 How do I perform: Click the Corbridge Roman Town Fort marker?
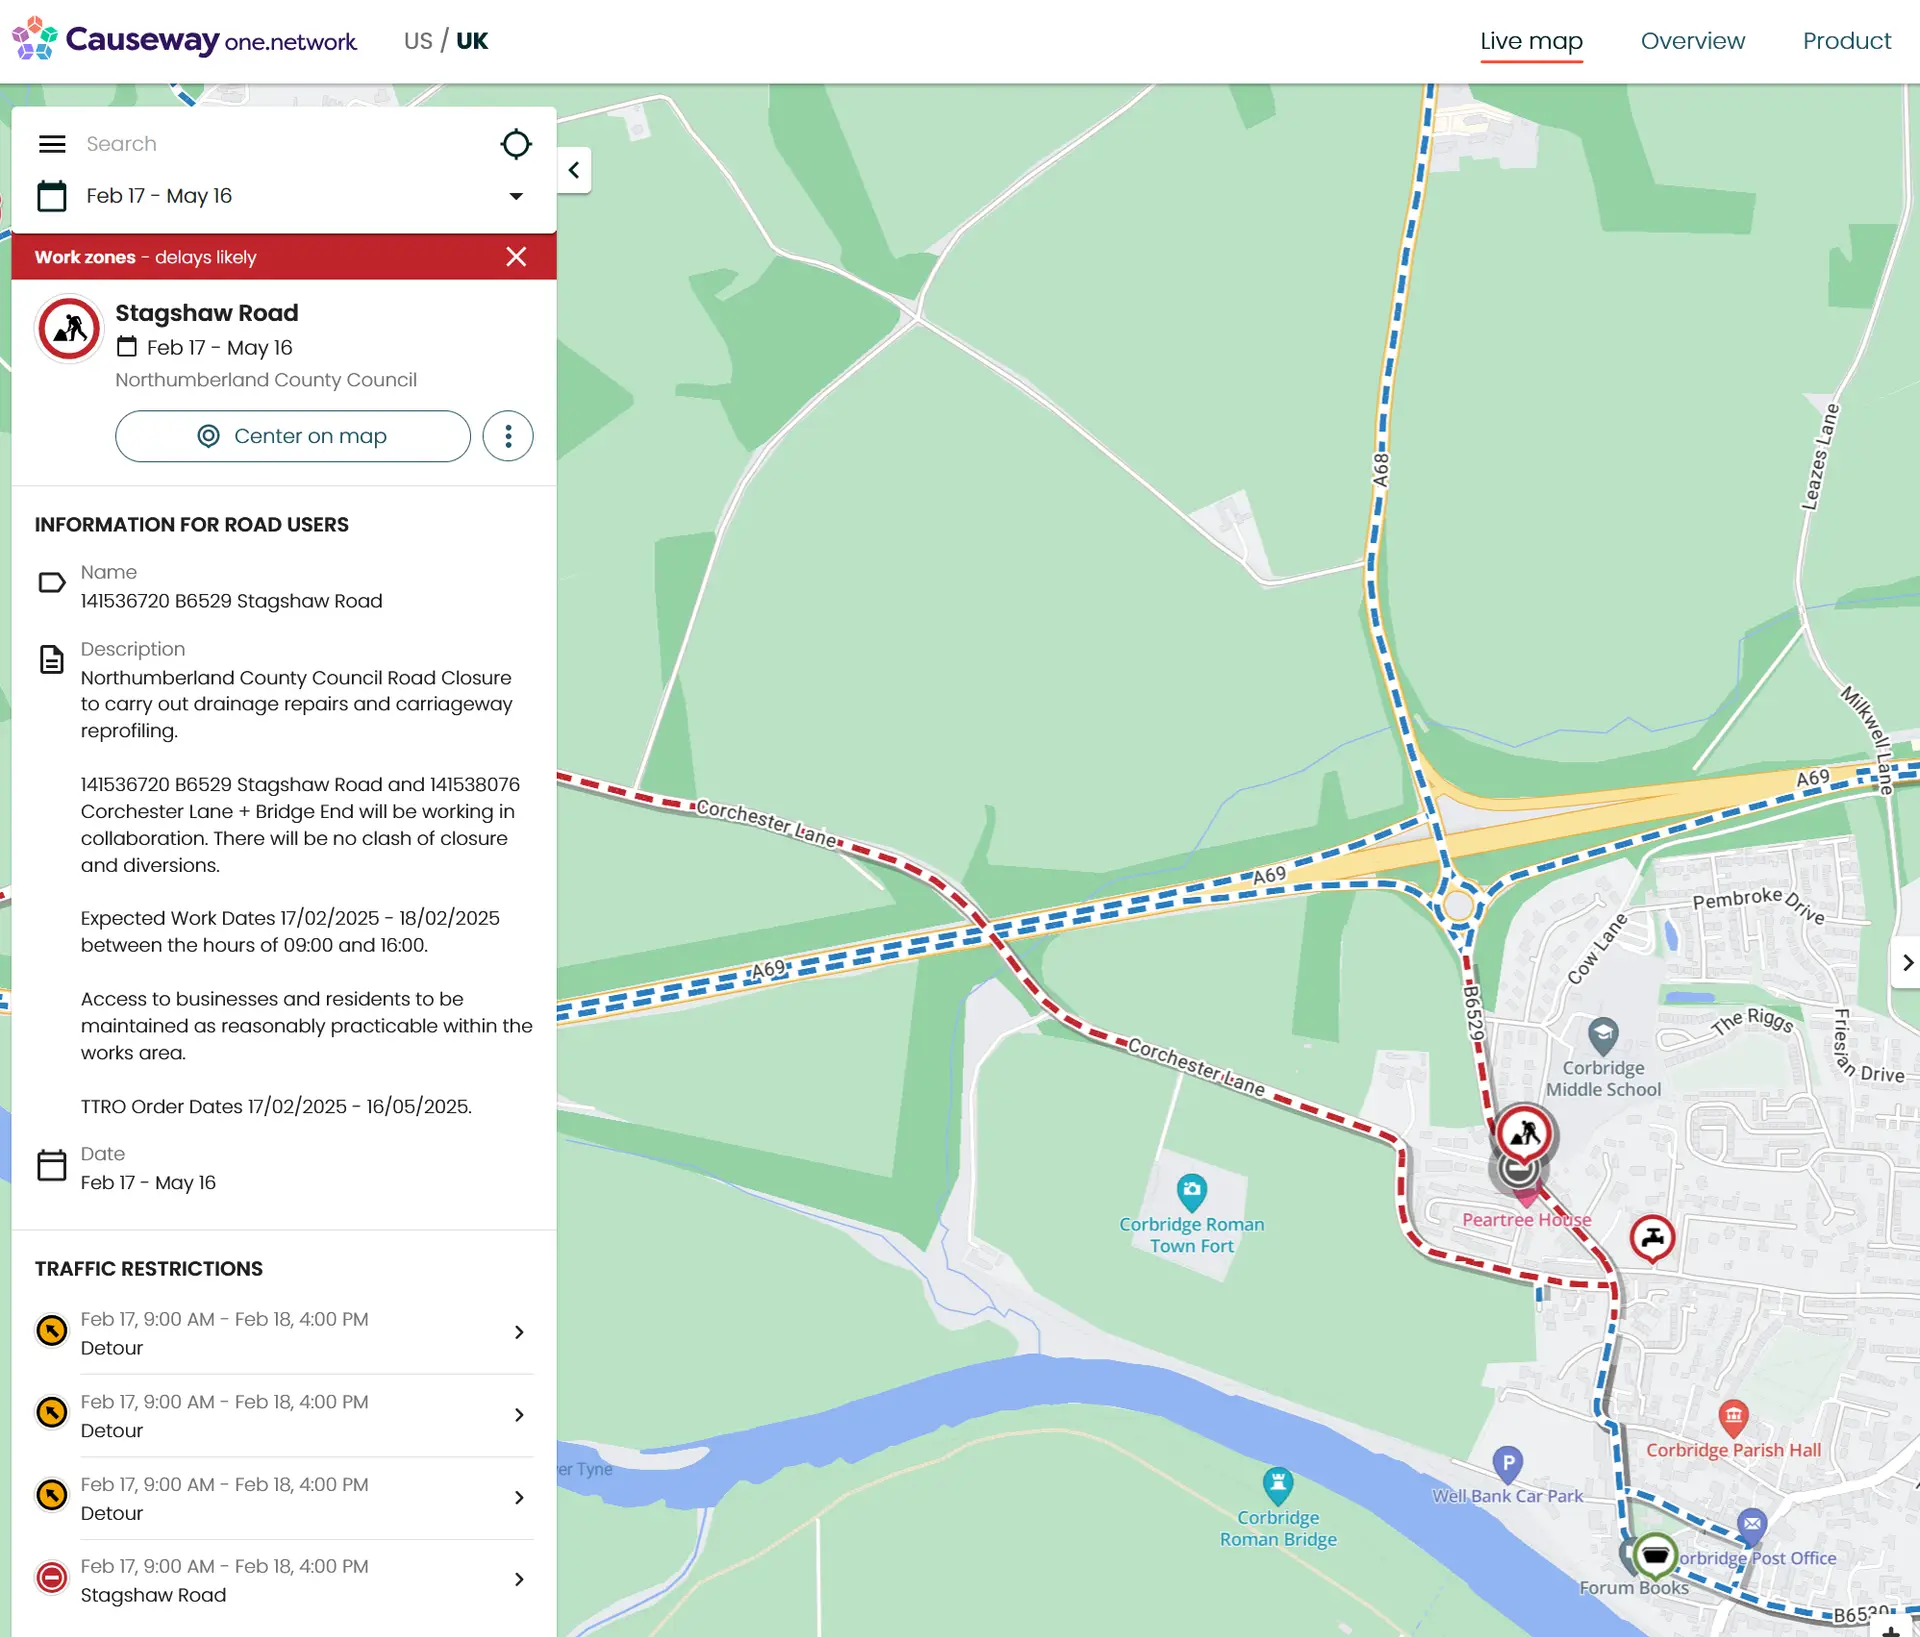1191,1191
